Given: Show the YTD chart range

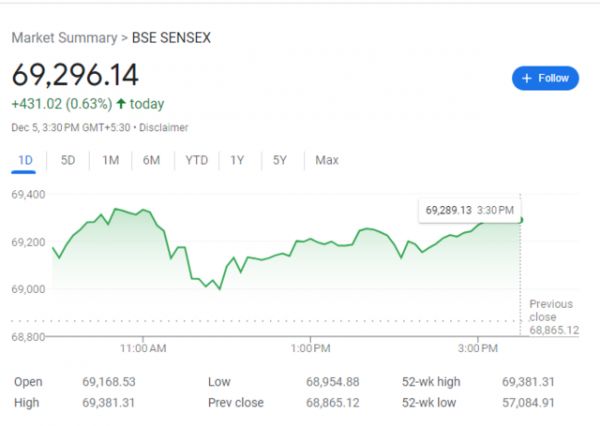Looking at the screenshot, I should [196, 160].
